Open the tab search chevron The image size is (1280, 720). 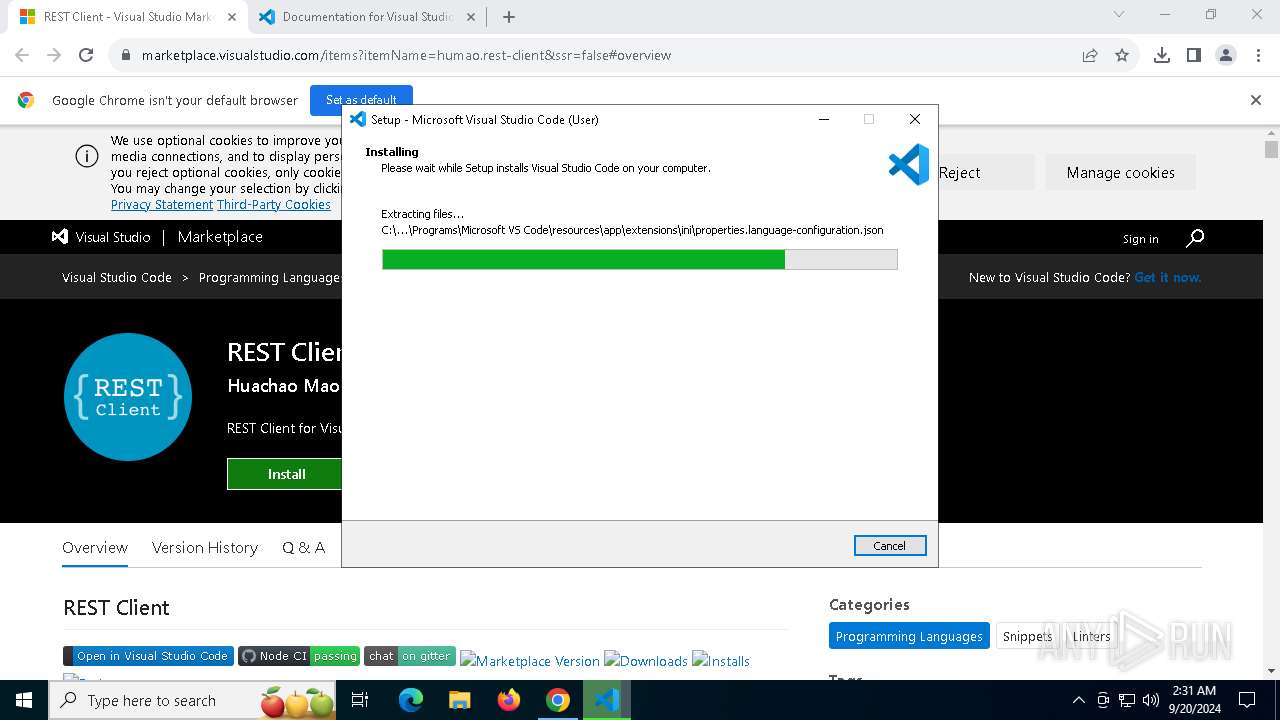1119,15
